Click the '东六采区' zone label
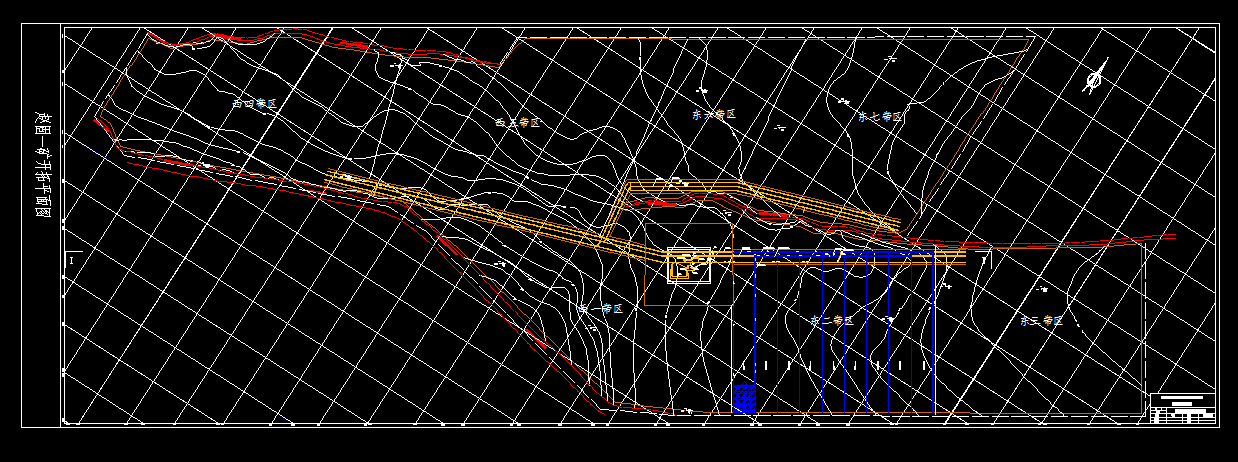Screen dimensions: 1238x462 pyautogui.click(x=714, y=115)
